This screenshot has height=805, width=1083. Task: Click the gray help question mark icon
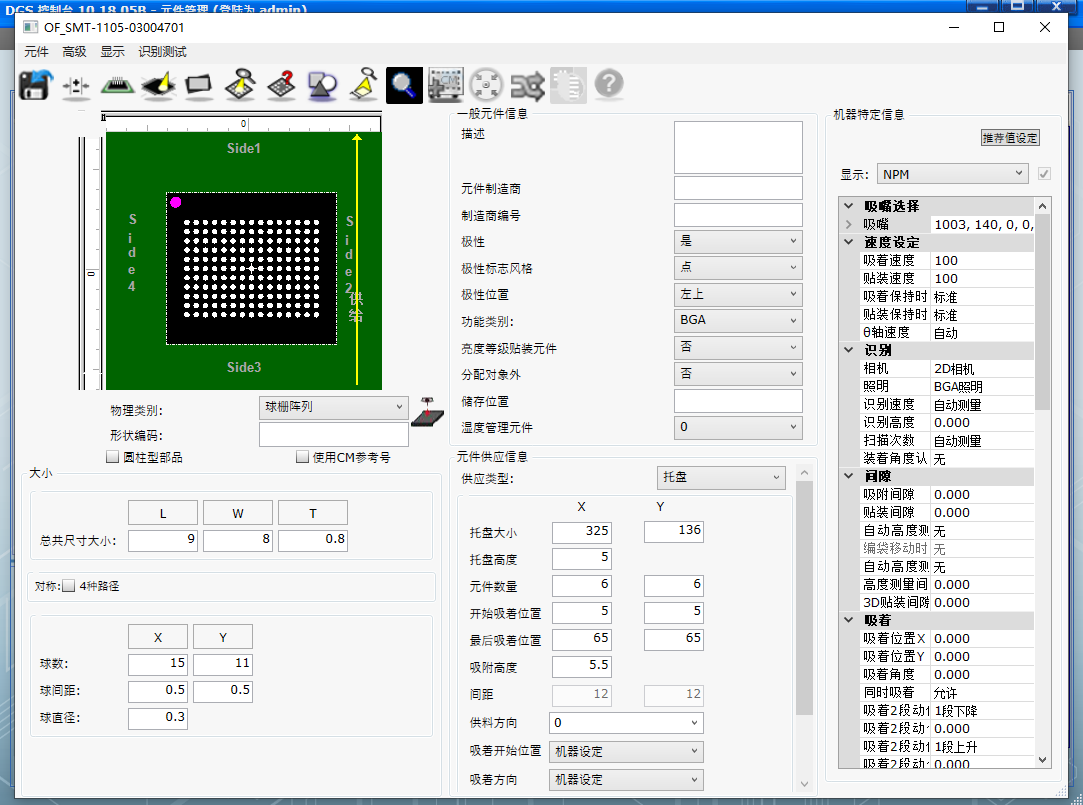pos(609,85)
